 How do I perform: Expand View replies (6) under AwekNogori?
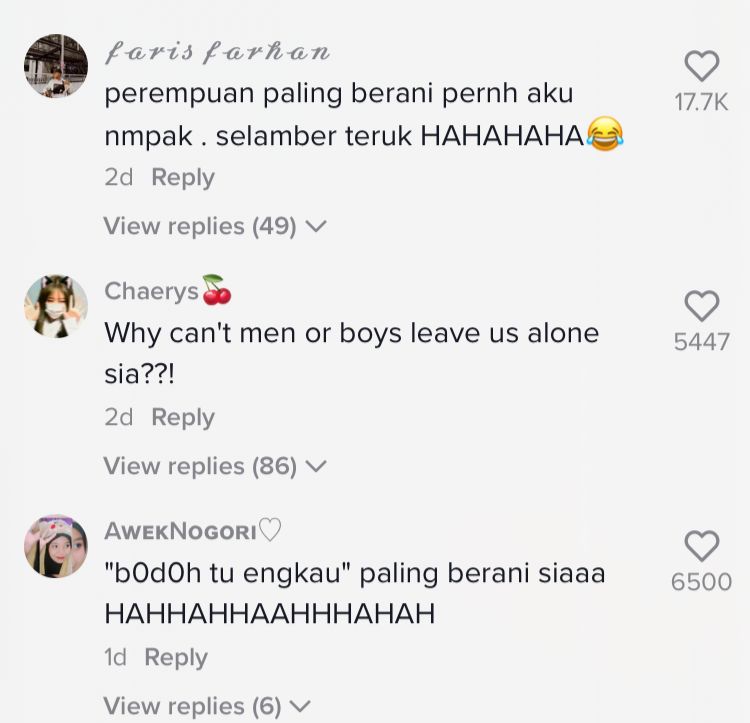207,706
